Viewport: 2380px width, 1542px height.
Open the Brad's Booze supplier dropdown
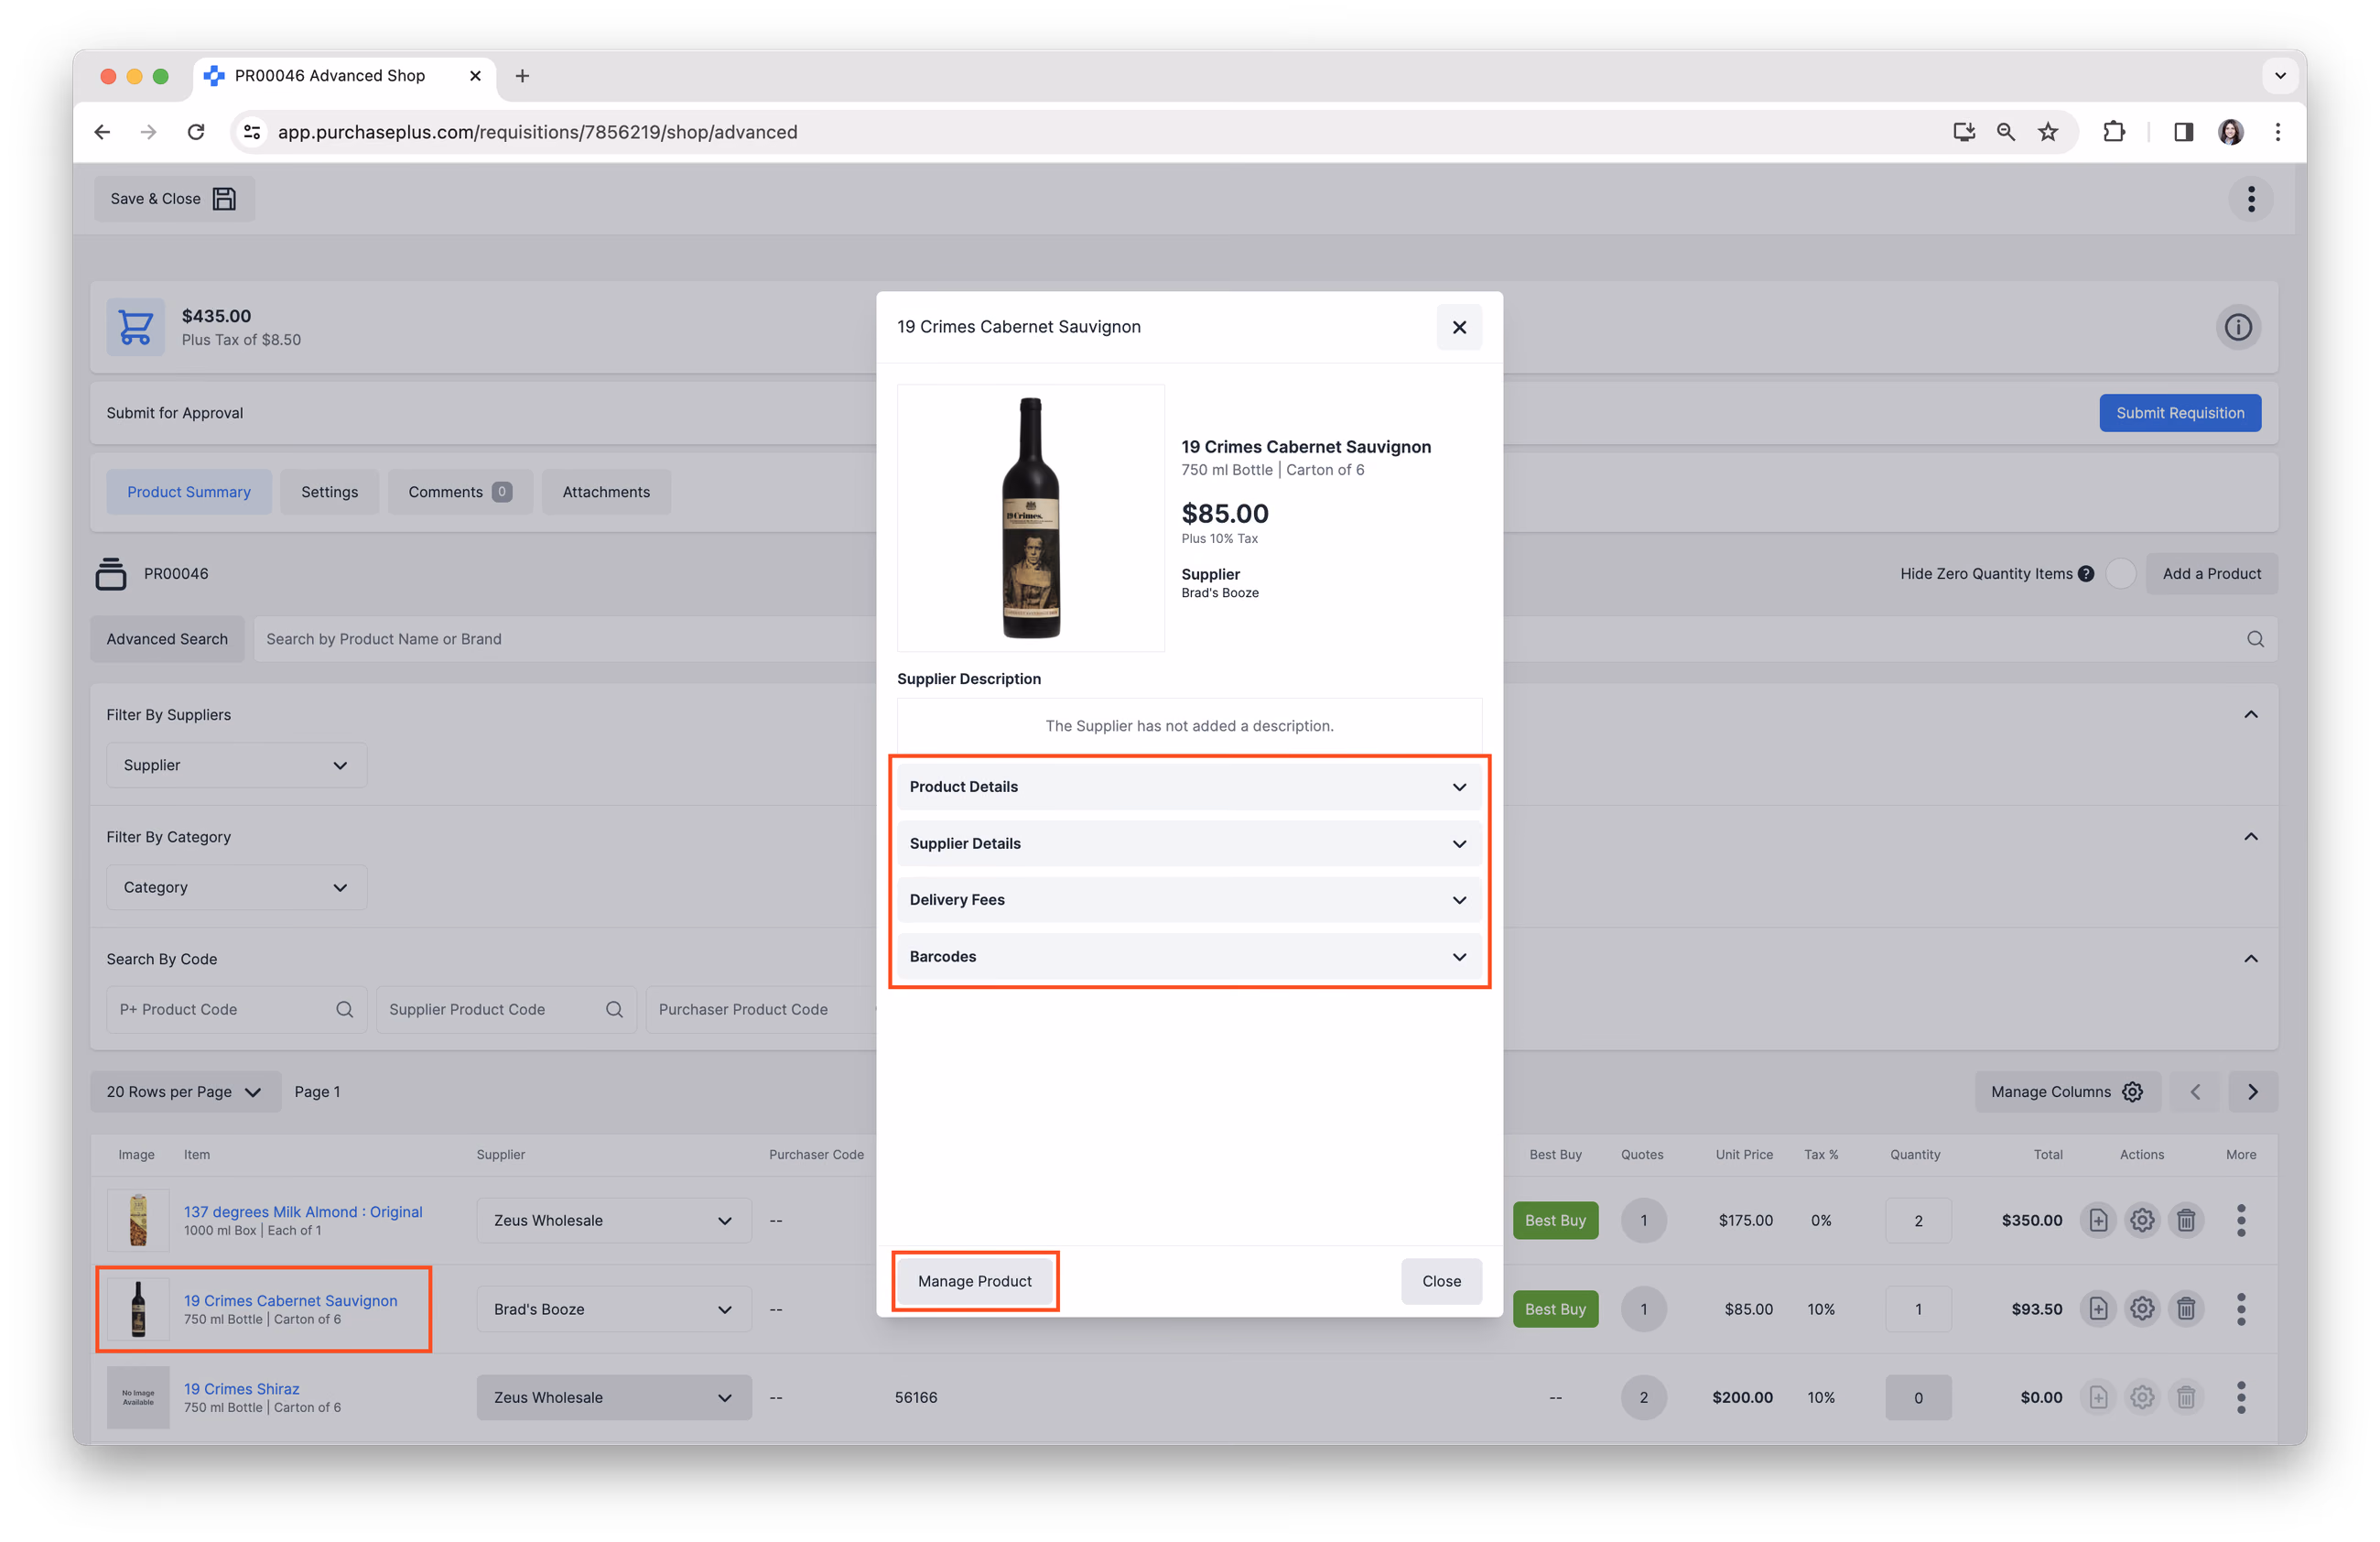tap(613, 1309)
